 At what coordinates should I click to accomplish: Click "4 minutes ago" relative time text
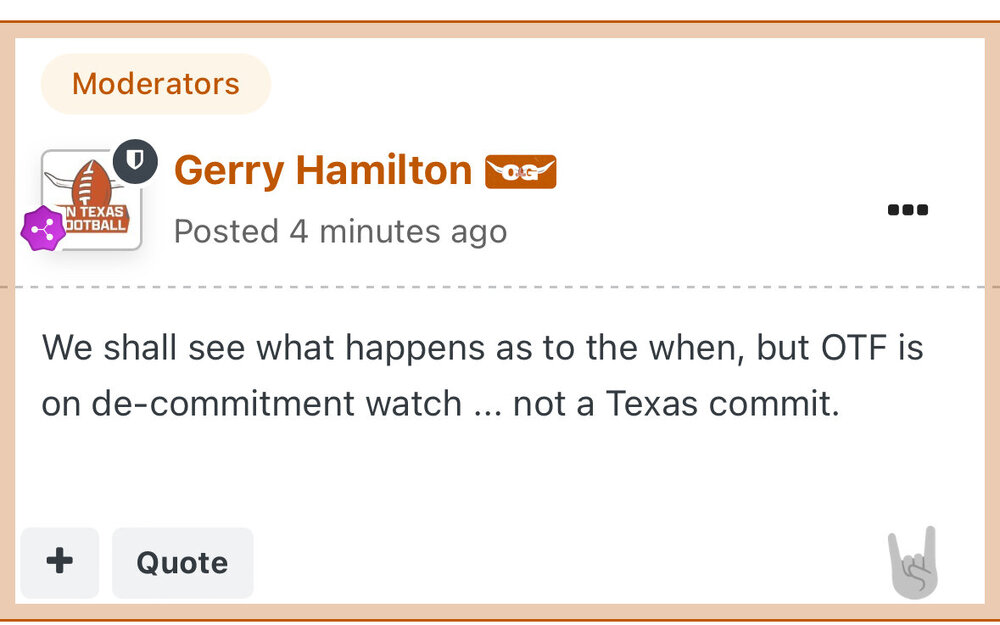[398, 232]
